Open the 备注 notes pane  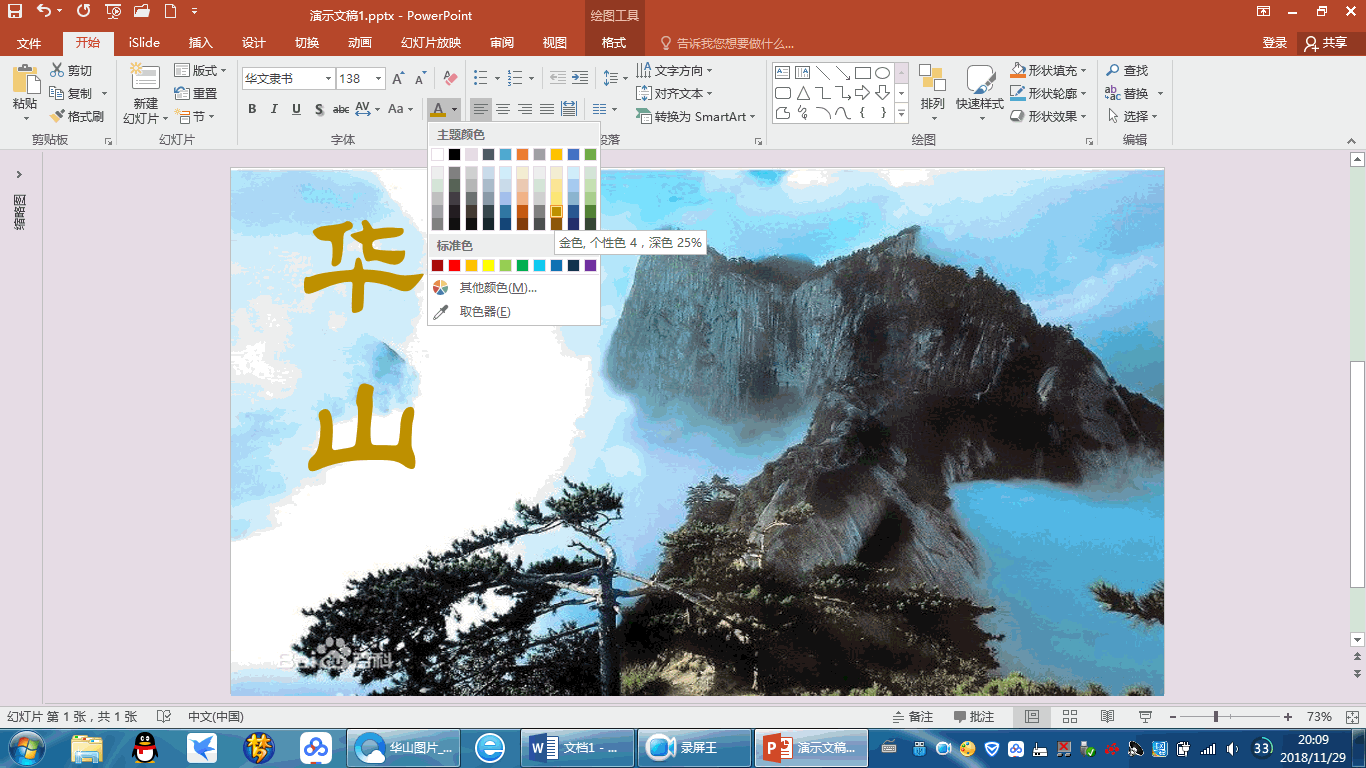click(913, 717)
